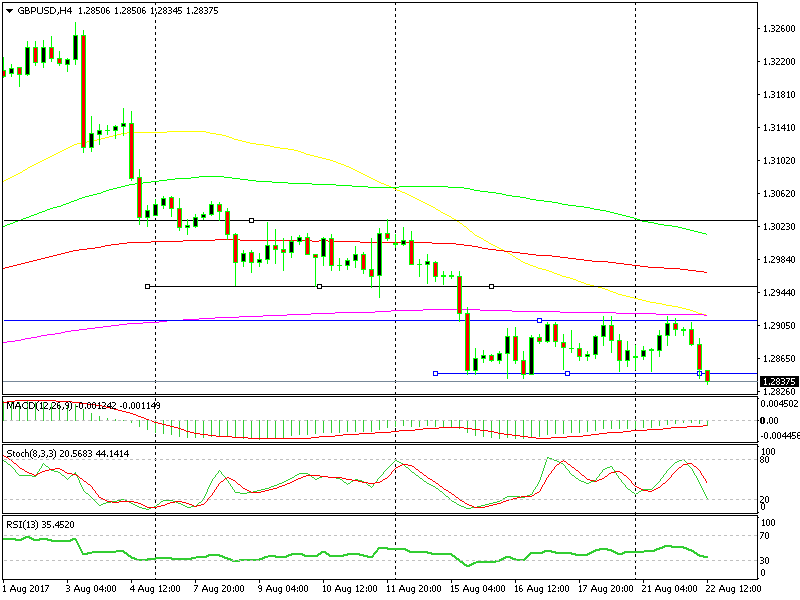Click the 1.30230 price scale label
Image resolution: width=800 pixels, height=600 pixels.
click(779, 227)
